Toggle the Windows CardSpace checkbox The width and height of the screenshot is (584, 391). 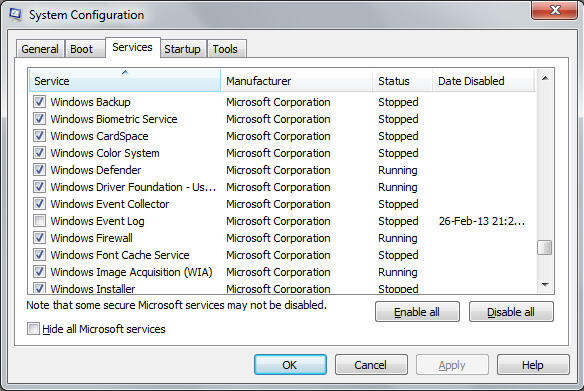coord(39,136)
